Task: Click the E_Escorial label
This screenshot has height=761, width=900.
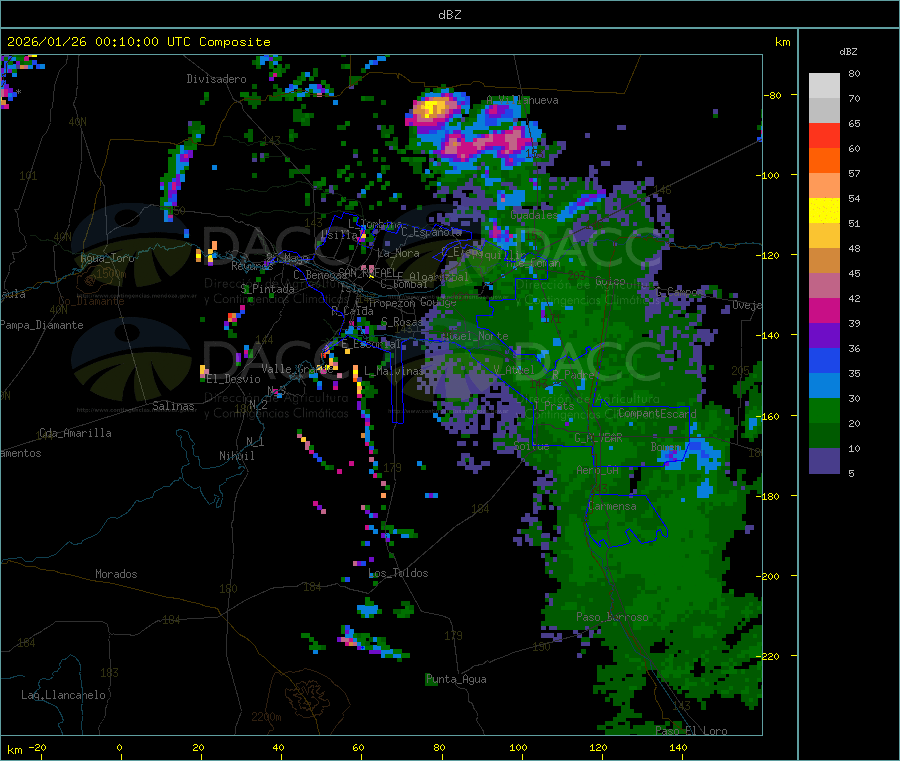Action: pos(371,344)
